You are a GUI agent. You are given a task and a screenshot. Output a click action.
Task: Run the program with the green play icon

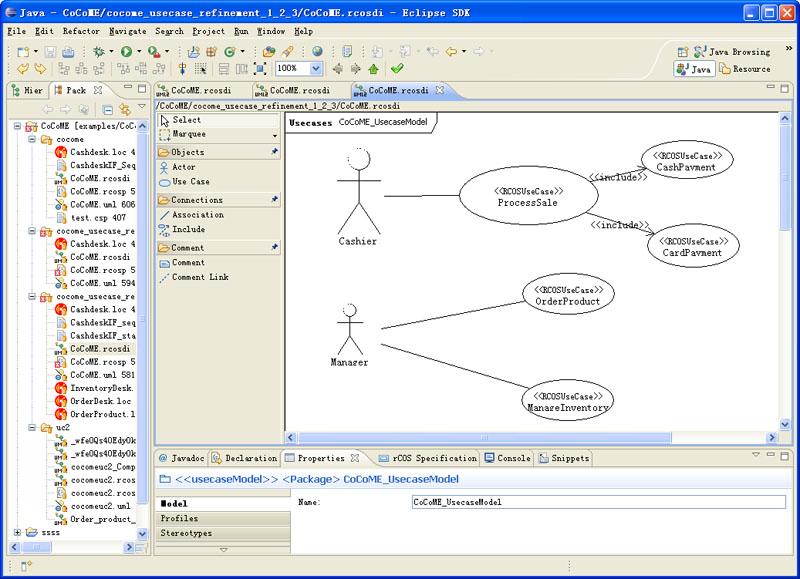[126, 52]
